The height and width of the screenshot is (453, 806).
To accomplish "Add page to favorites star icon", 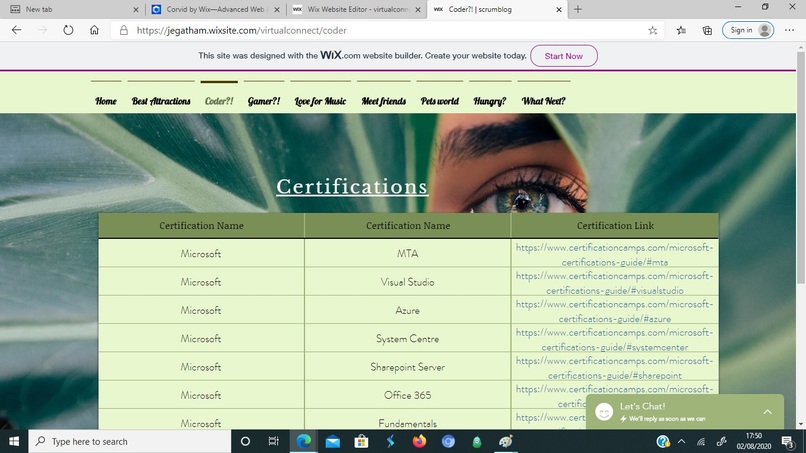I will tap(652, 30).
